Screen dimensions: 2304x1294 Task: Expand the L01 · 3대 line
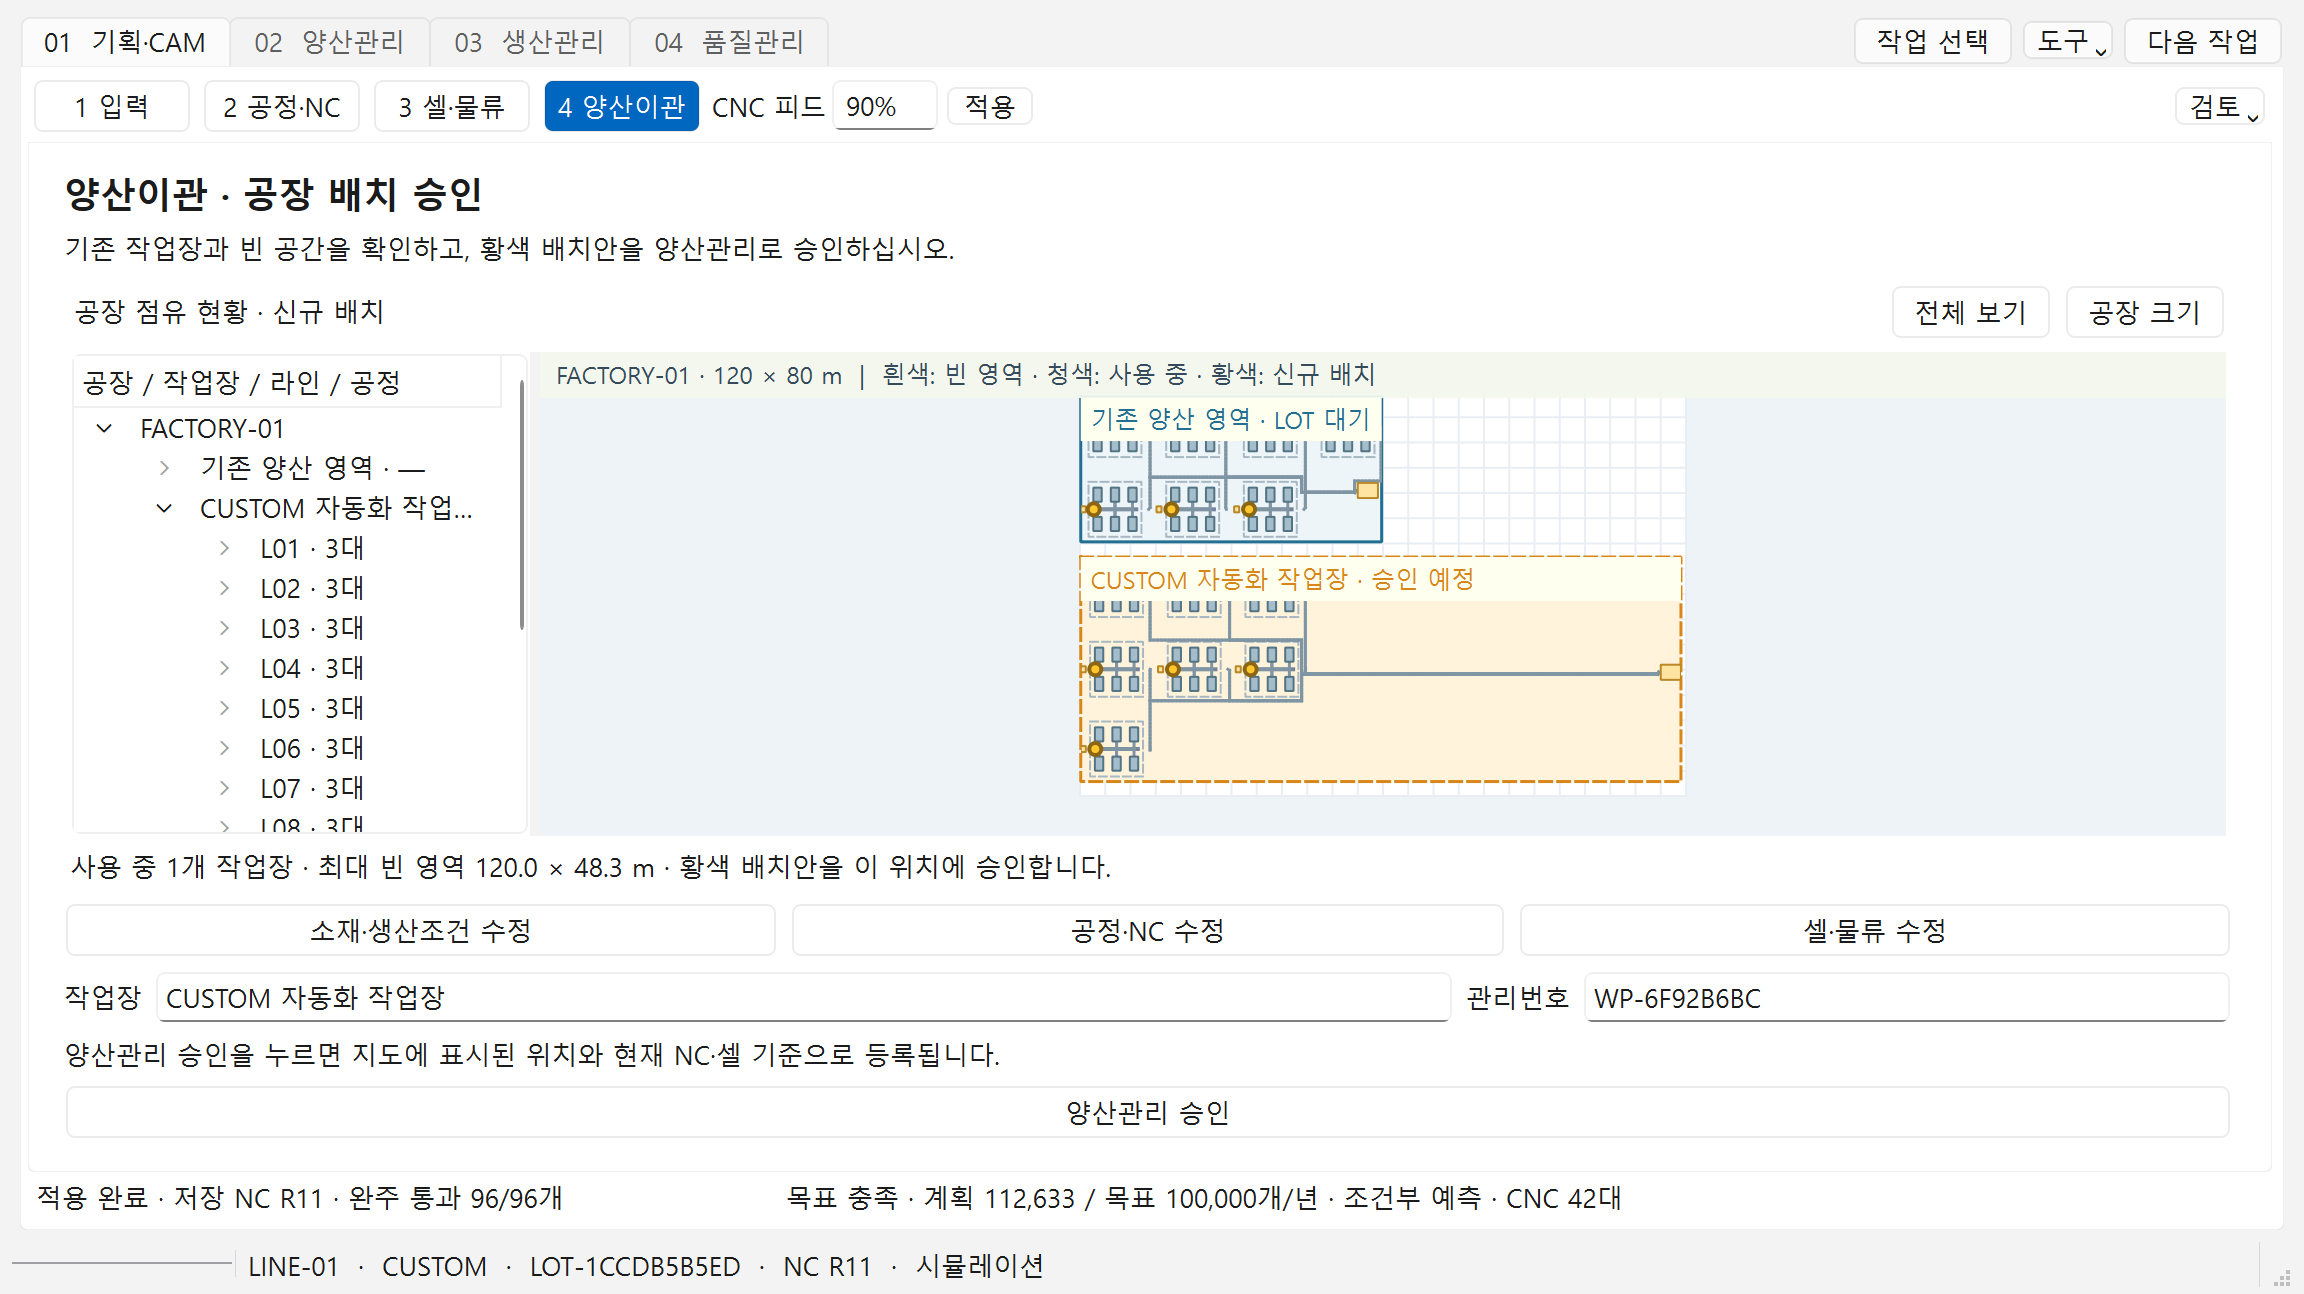click(x=224, y=548)
